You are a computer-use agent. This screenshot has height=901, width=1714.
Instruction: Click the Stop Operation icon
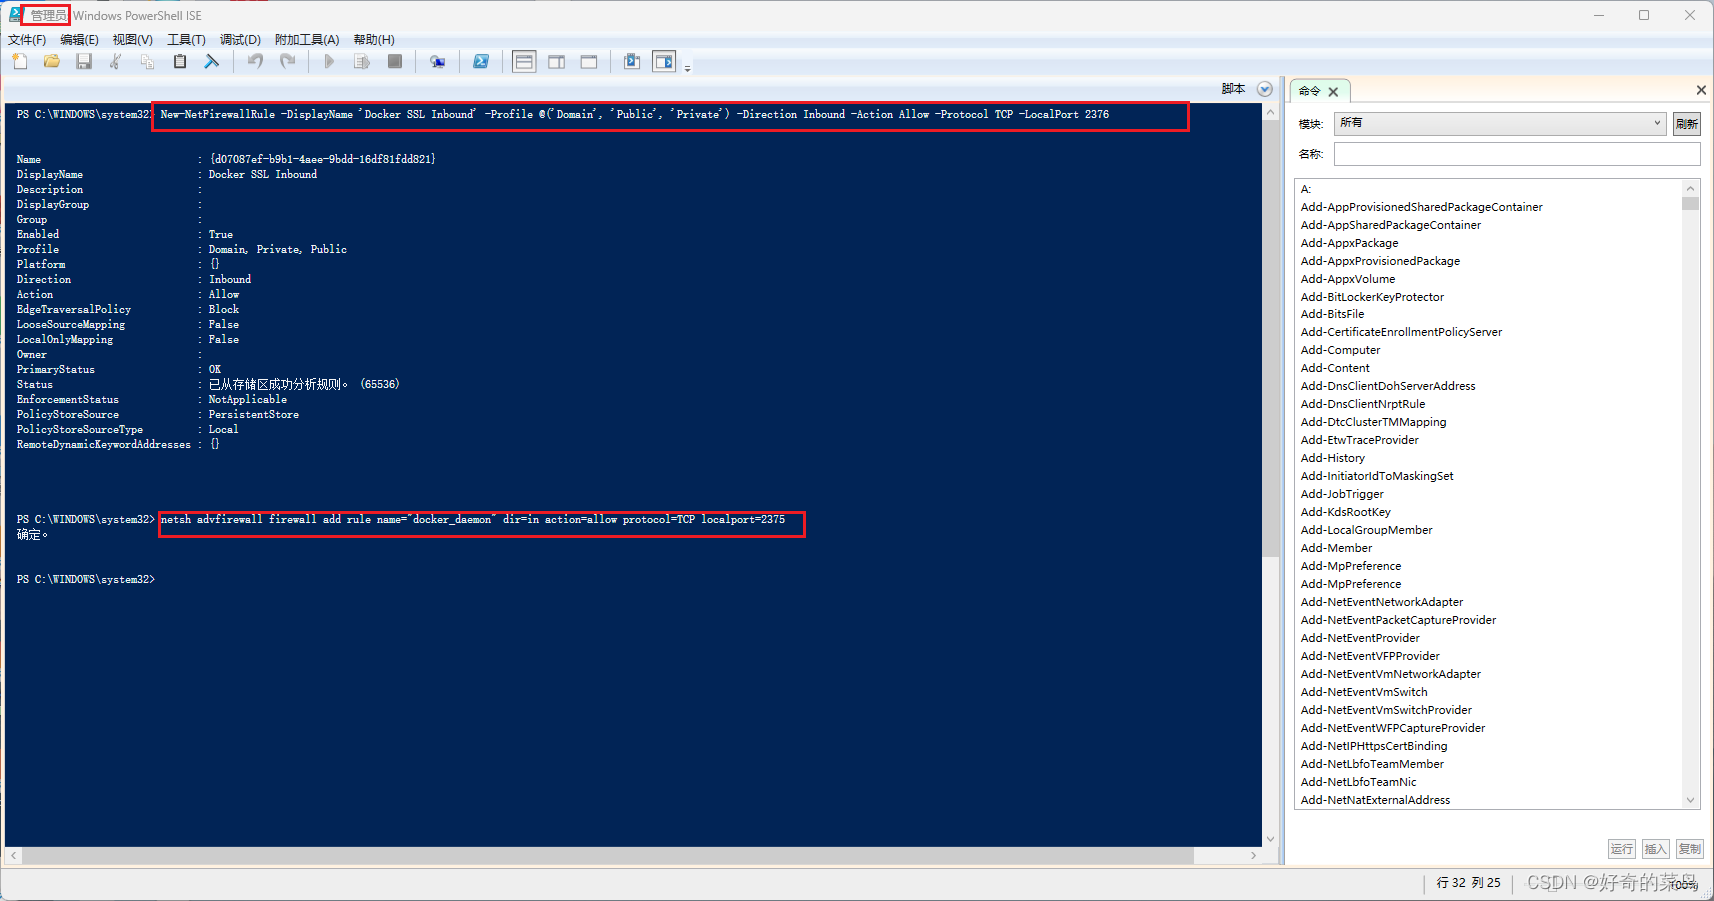[x=393, y=61]
